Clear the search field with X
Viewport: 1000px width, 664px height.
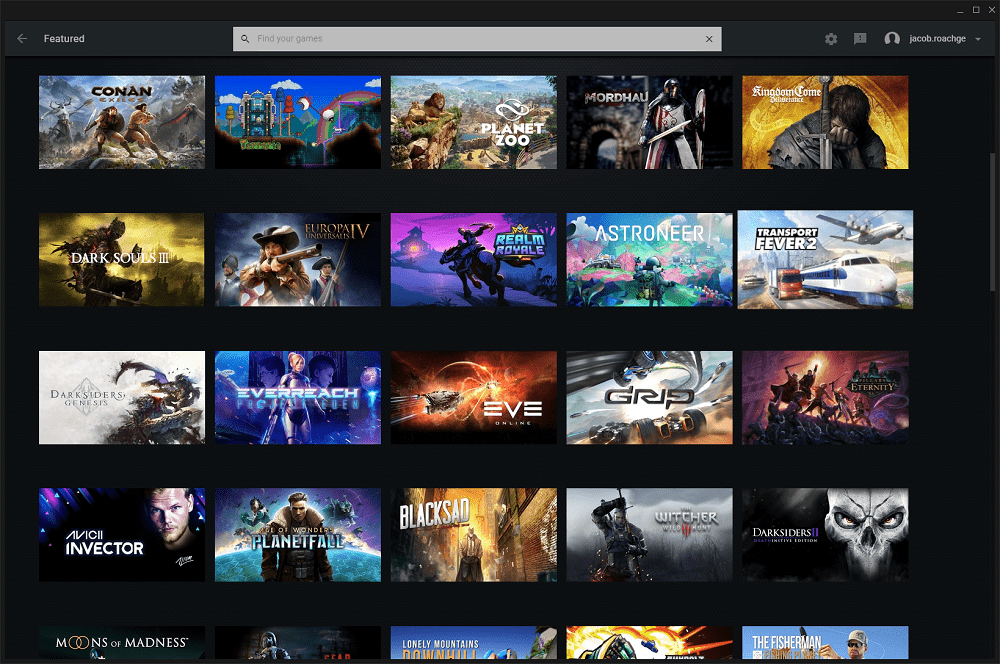[709, 39]
